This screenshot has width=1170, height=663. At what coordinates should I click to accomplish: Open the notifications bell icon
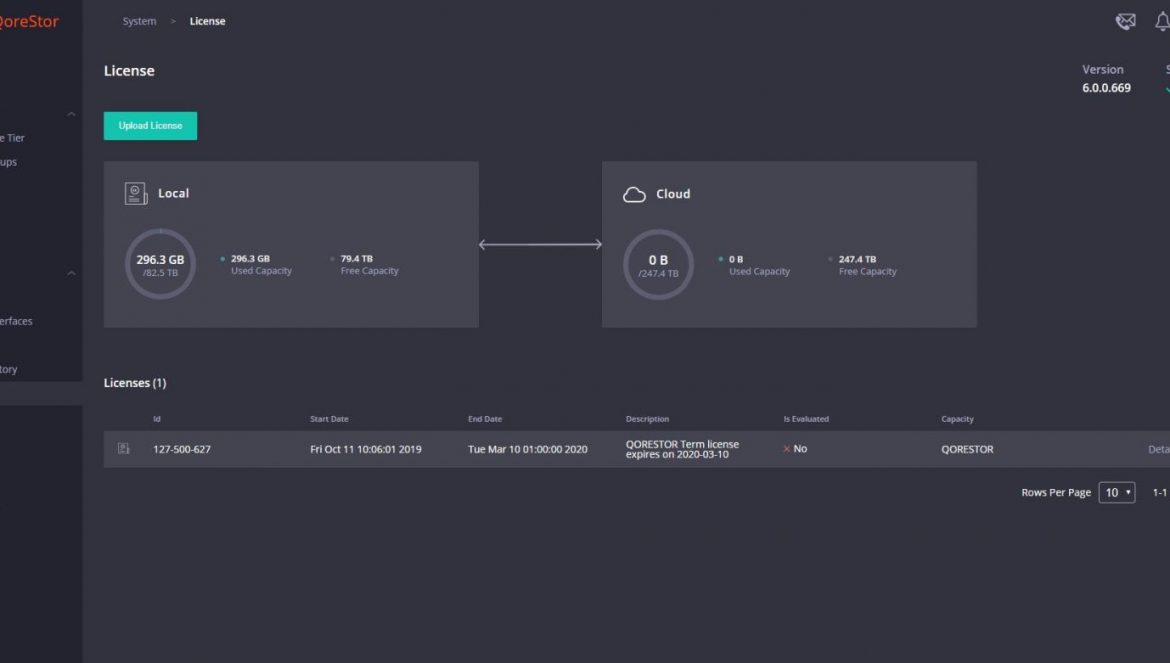pos(1163,22)
